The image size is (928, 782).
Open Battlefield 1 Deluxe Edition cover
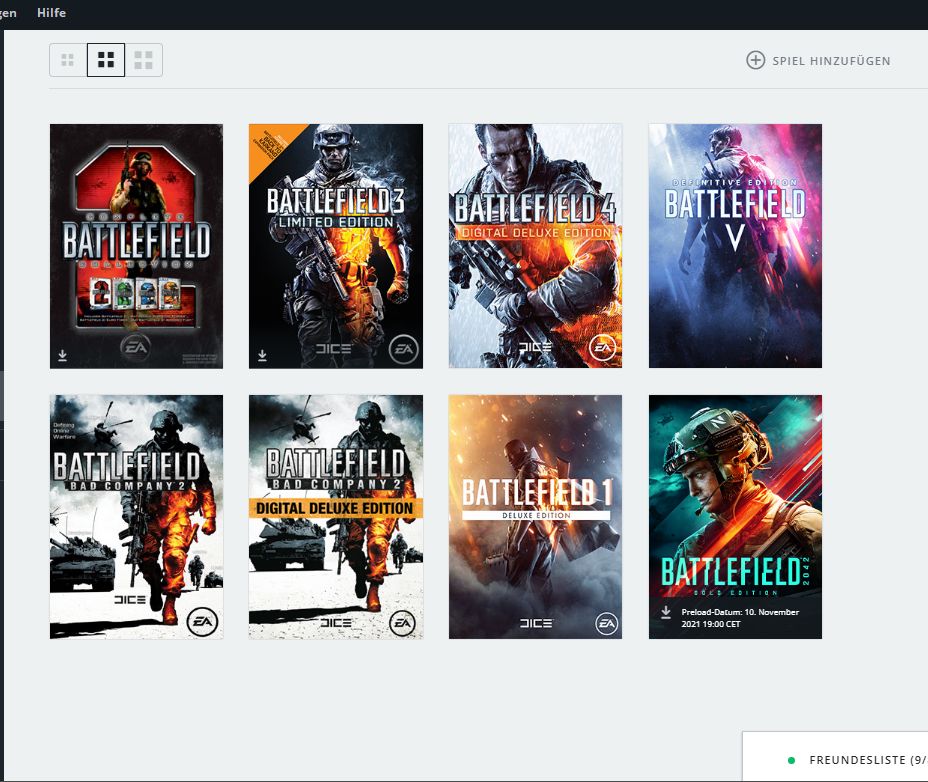[535, 517]
